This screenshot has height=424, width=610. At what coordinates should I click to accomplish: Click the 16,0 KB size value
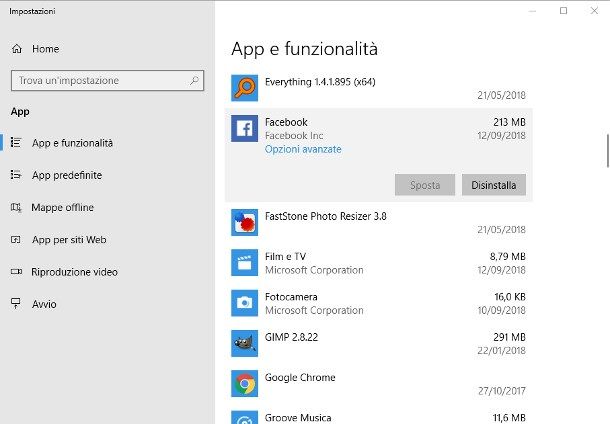click(x=510, y=297)
